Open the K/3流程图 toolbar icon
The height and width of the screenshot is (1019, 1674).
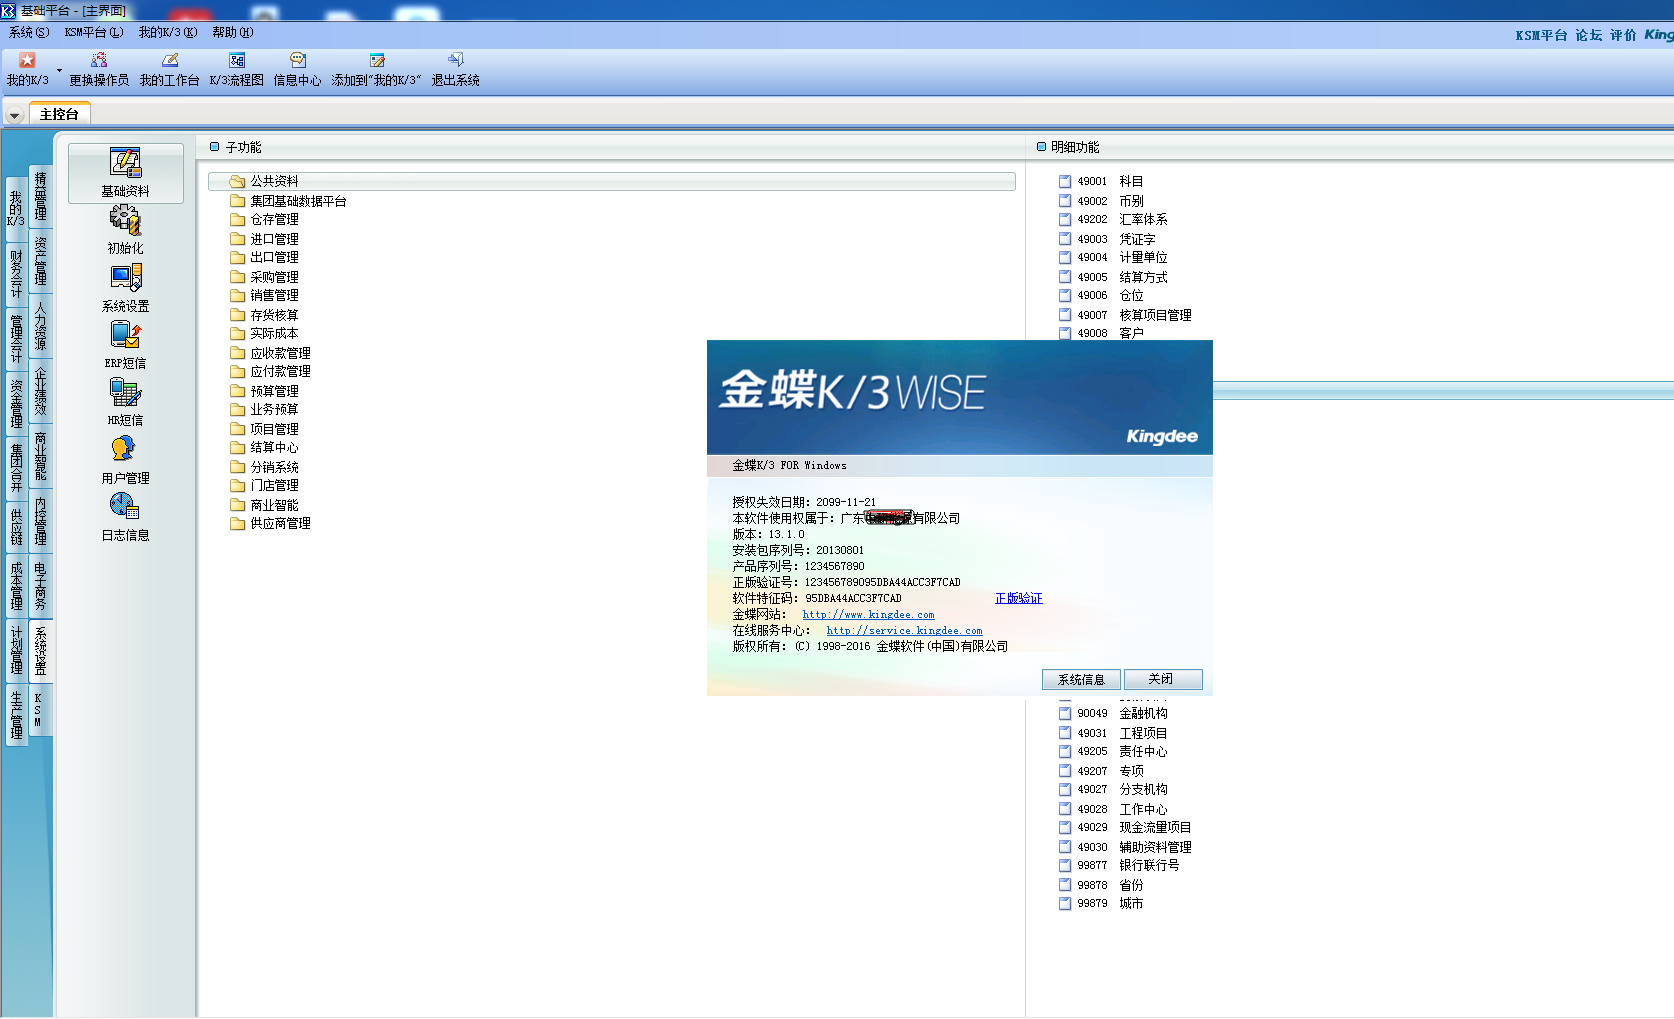236,67
